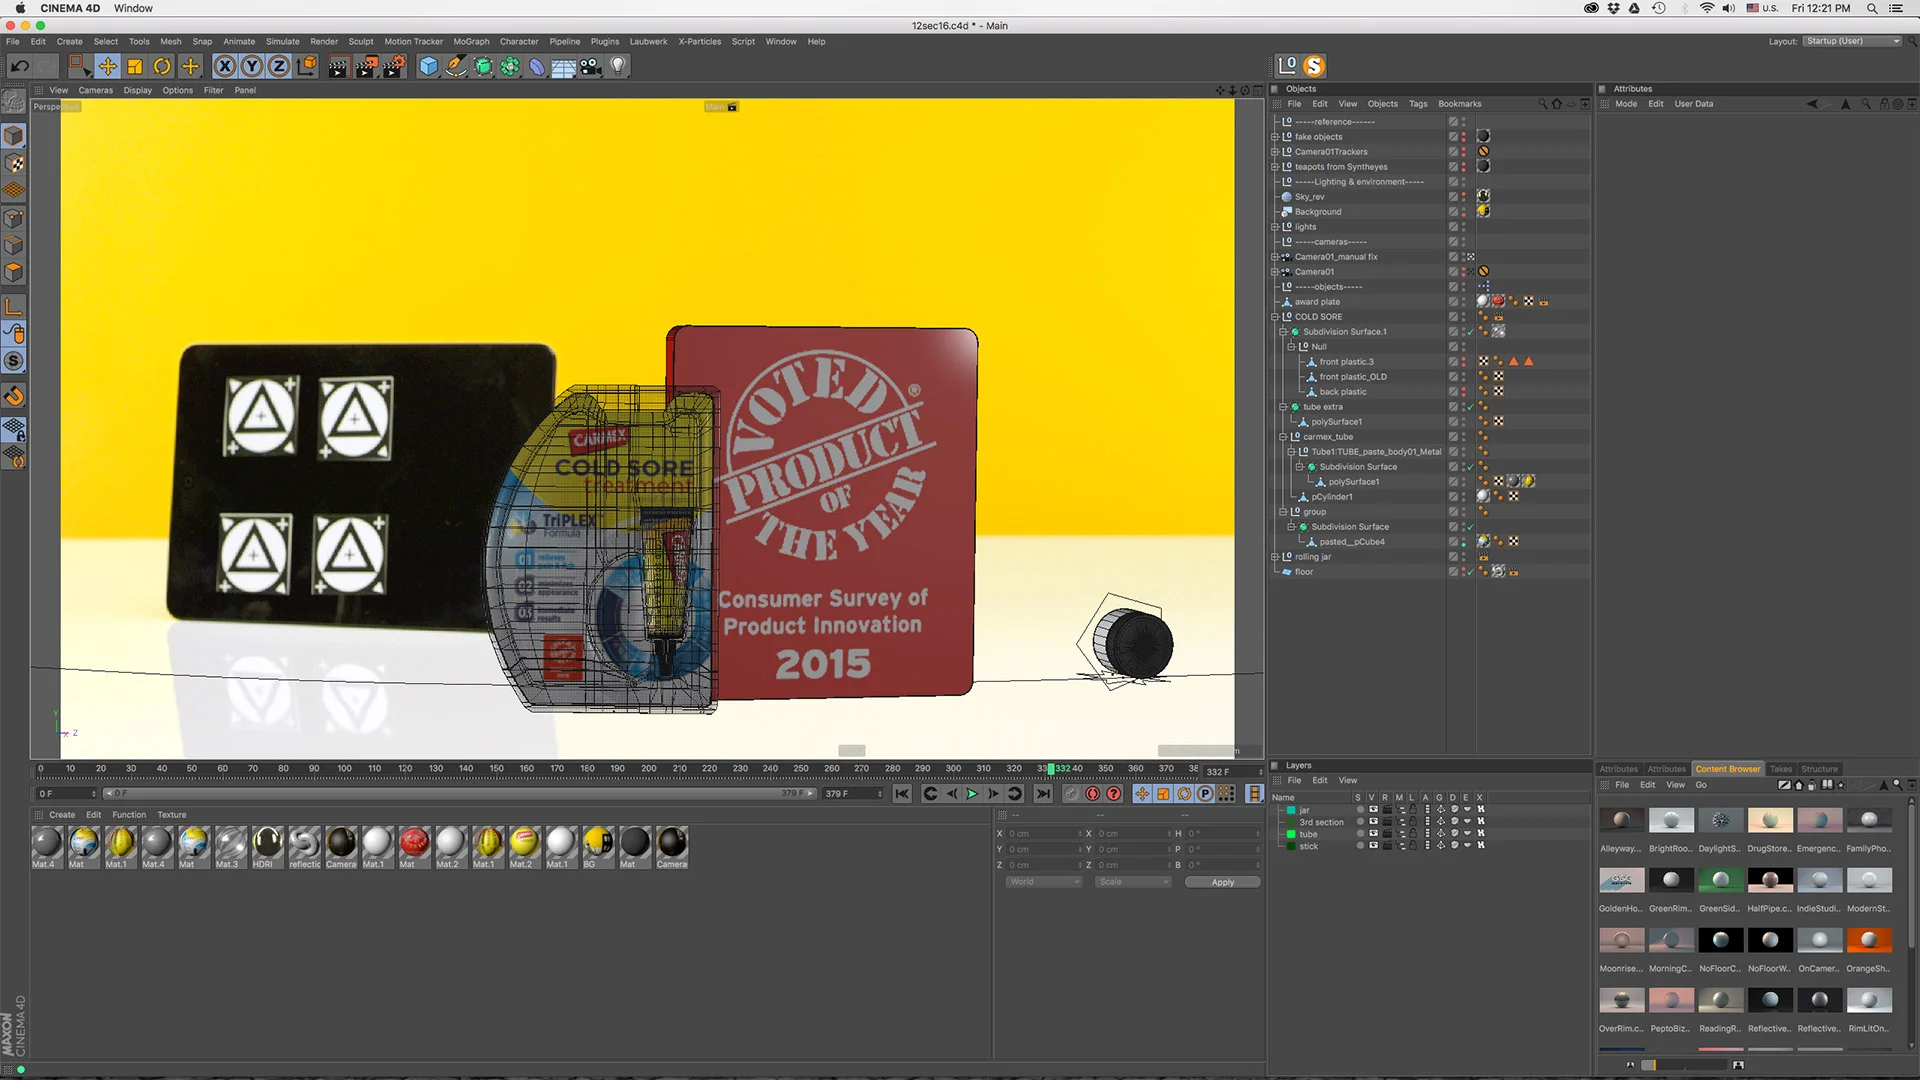Render to Picture Viewer
Screen dimensions: 1920x1080
[x=366, y=66]
